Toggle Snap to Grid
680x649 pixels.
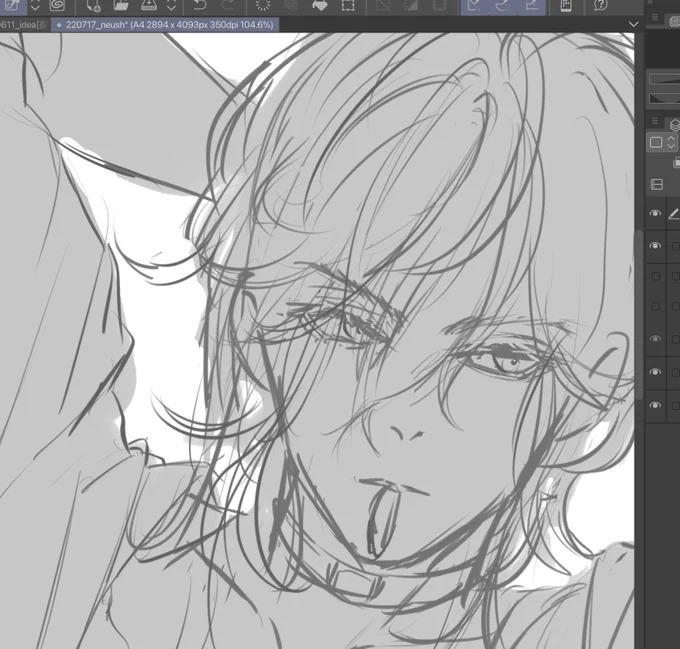pos(532,5)
